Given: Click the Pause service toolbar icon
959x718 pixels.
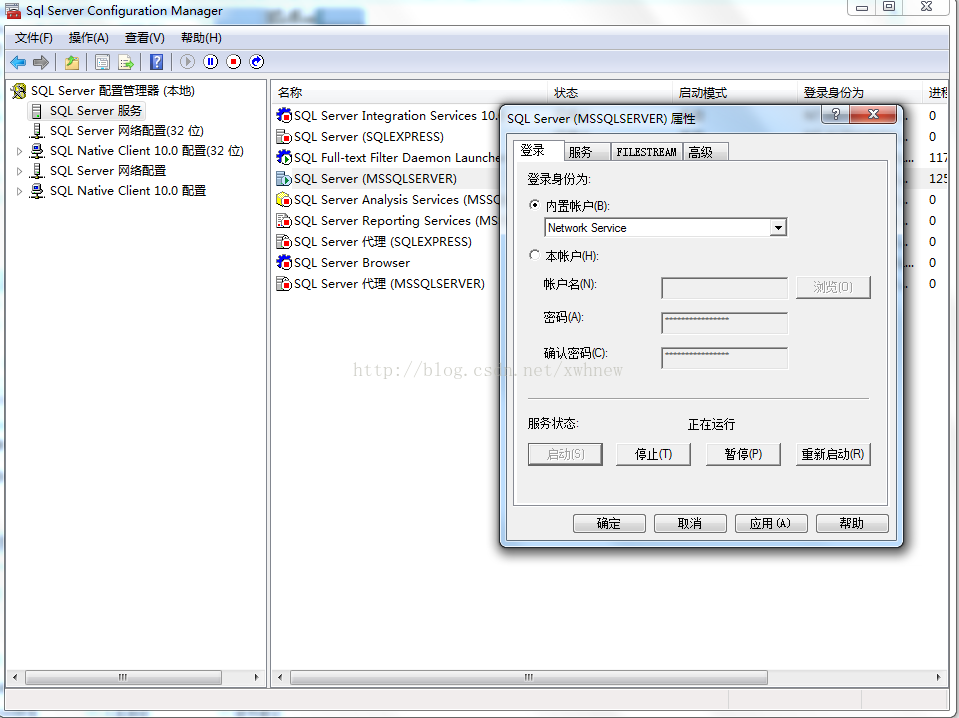Looking at the screenshot, I should click(211, 62).
